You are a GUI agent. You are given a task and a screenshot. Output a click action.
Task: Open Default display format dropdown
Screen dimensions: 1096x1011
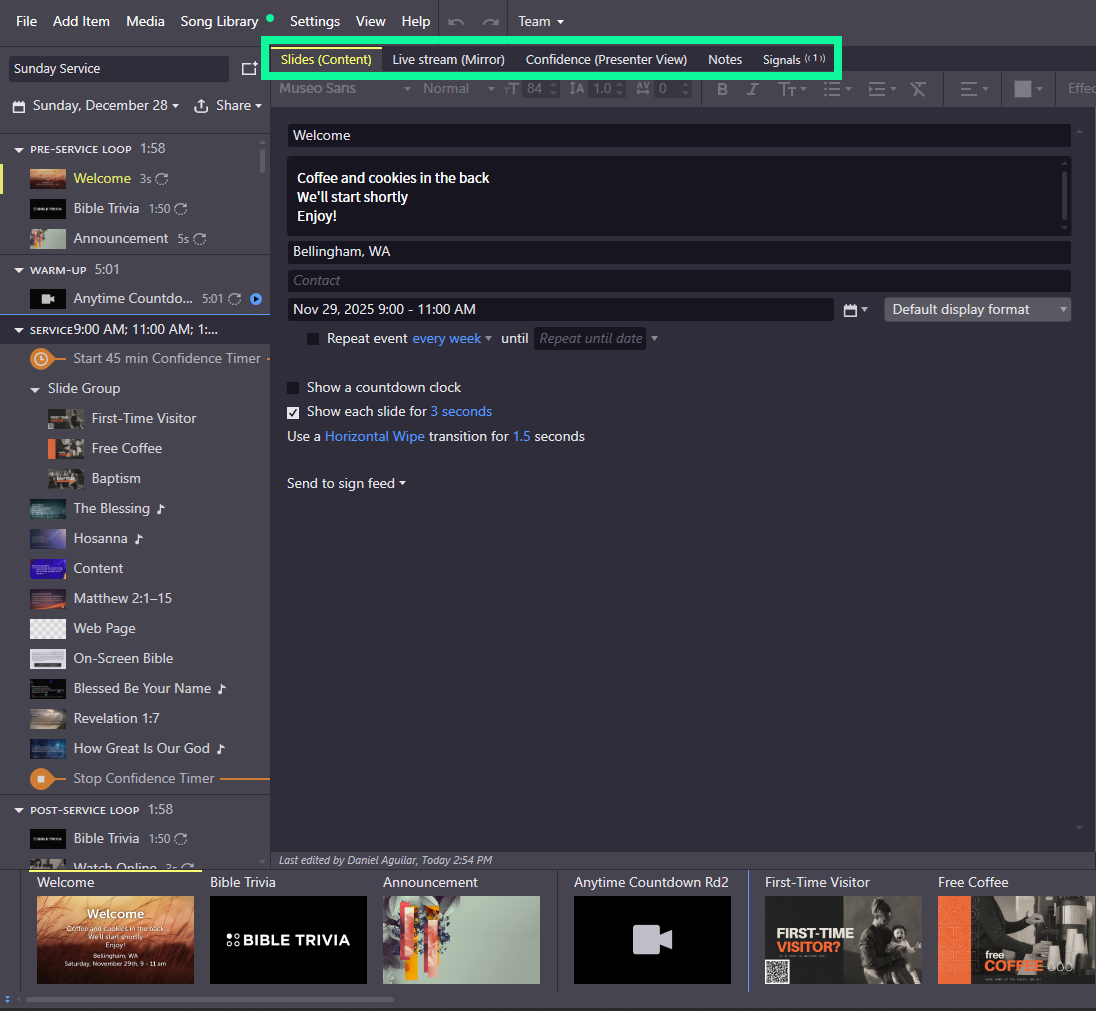[976, 310]
